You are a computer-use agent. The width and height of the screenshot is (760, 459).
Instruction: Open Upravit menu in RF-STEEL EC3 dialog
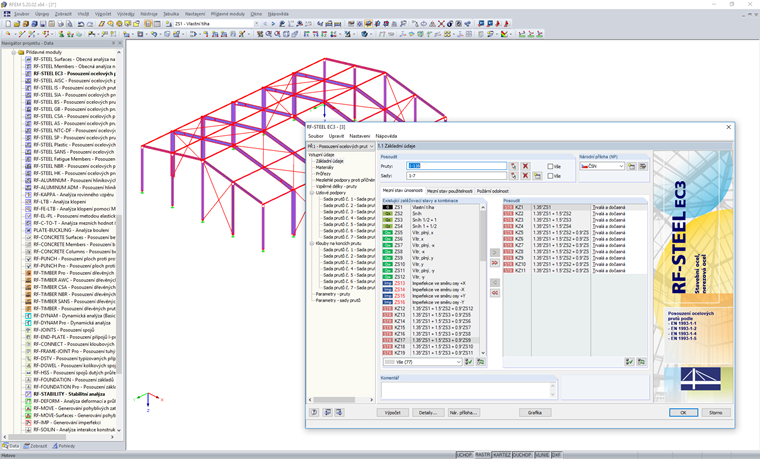(336, 136)
